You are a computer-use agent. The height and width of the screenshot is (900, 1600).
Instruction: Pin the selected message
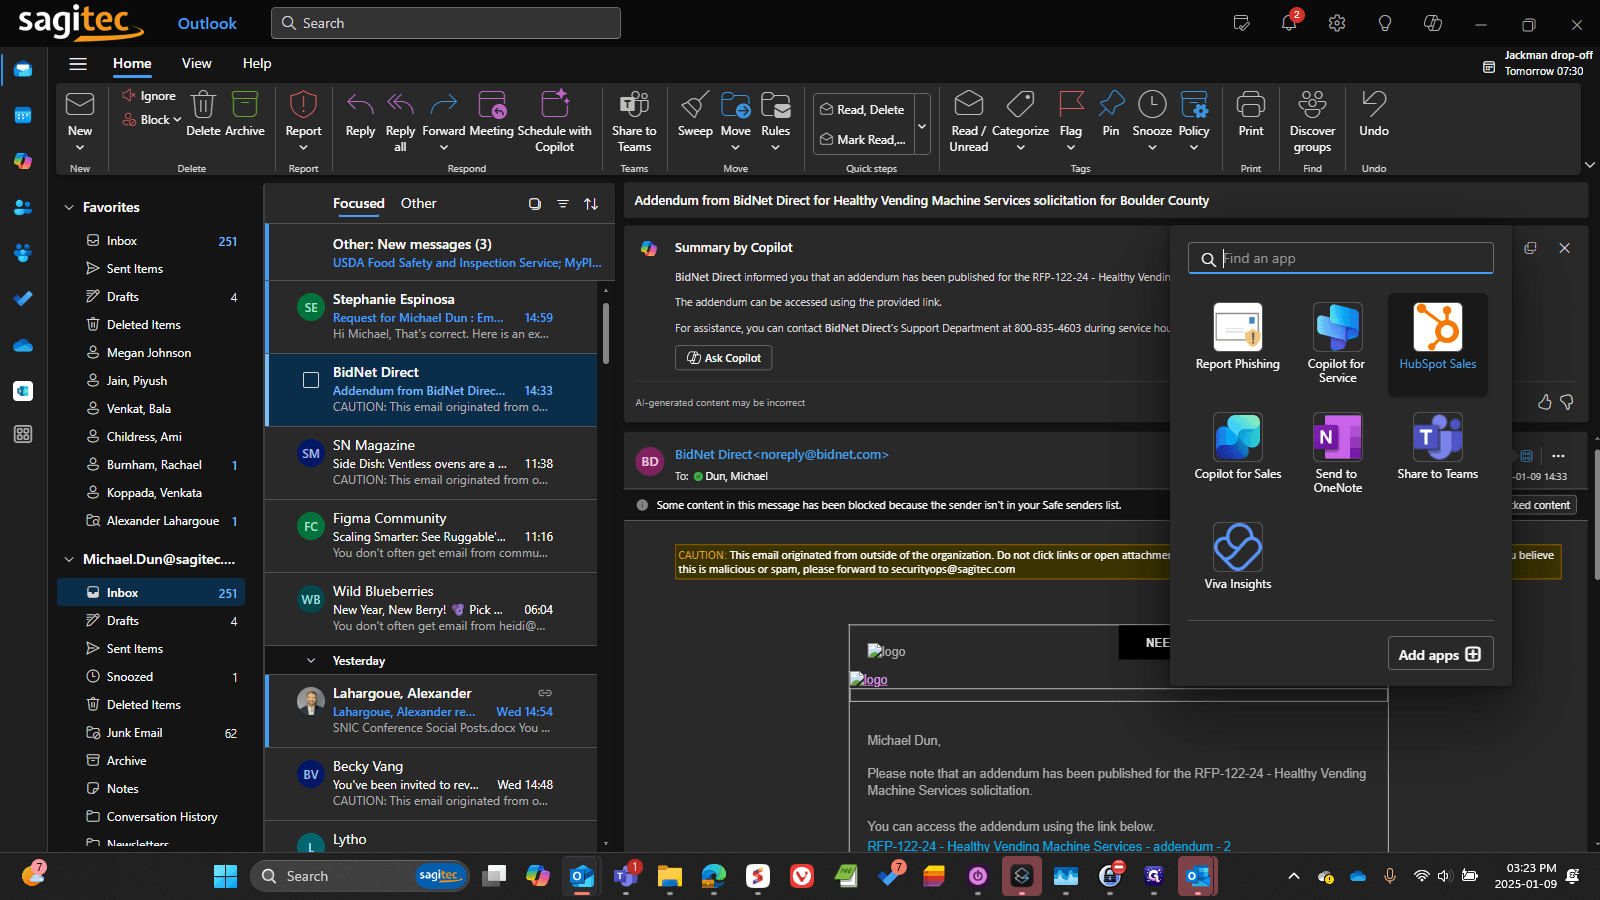pos(1110,113)
